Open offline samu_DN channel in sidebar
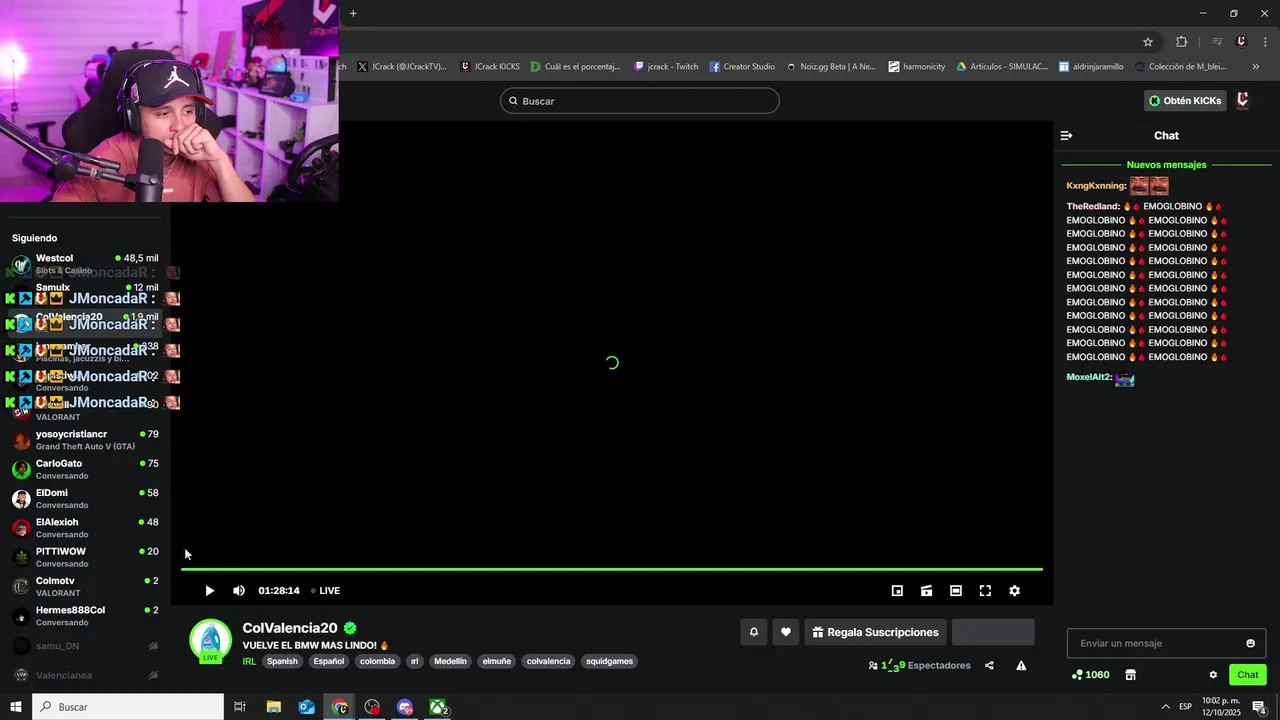Image resolution: width=1280 pixels, height=720 pixels. (85, 646)
